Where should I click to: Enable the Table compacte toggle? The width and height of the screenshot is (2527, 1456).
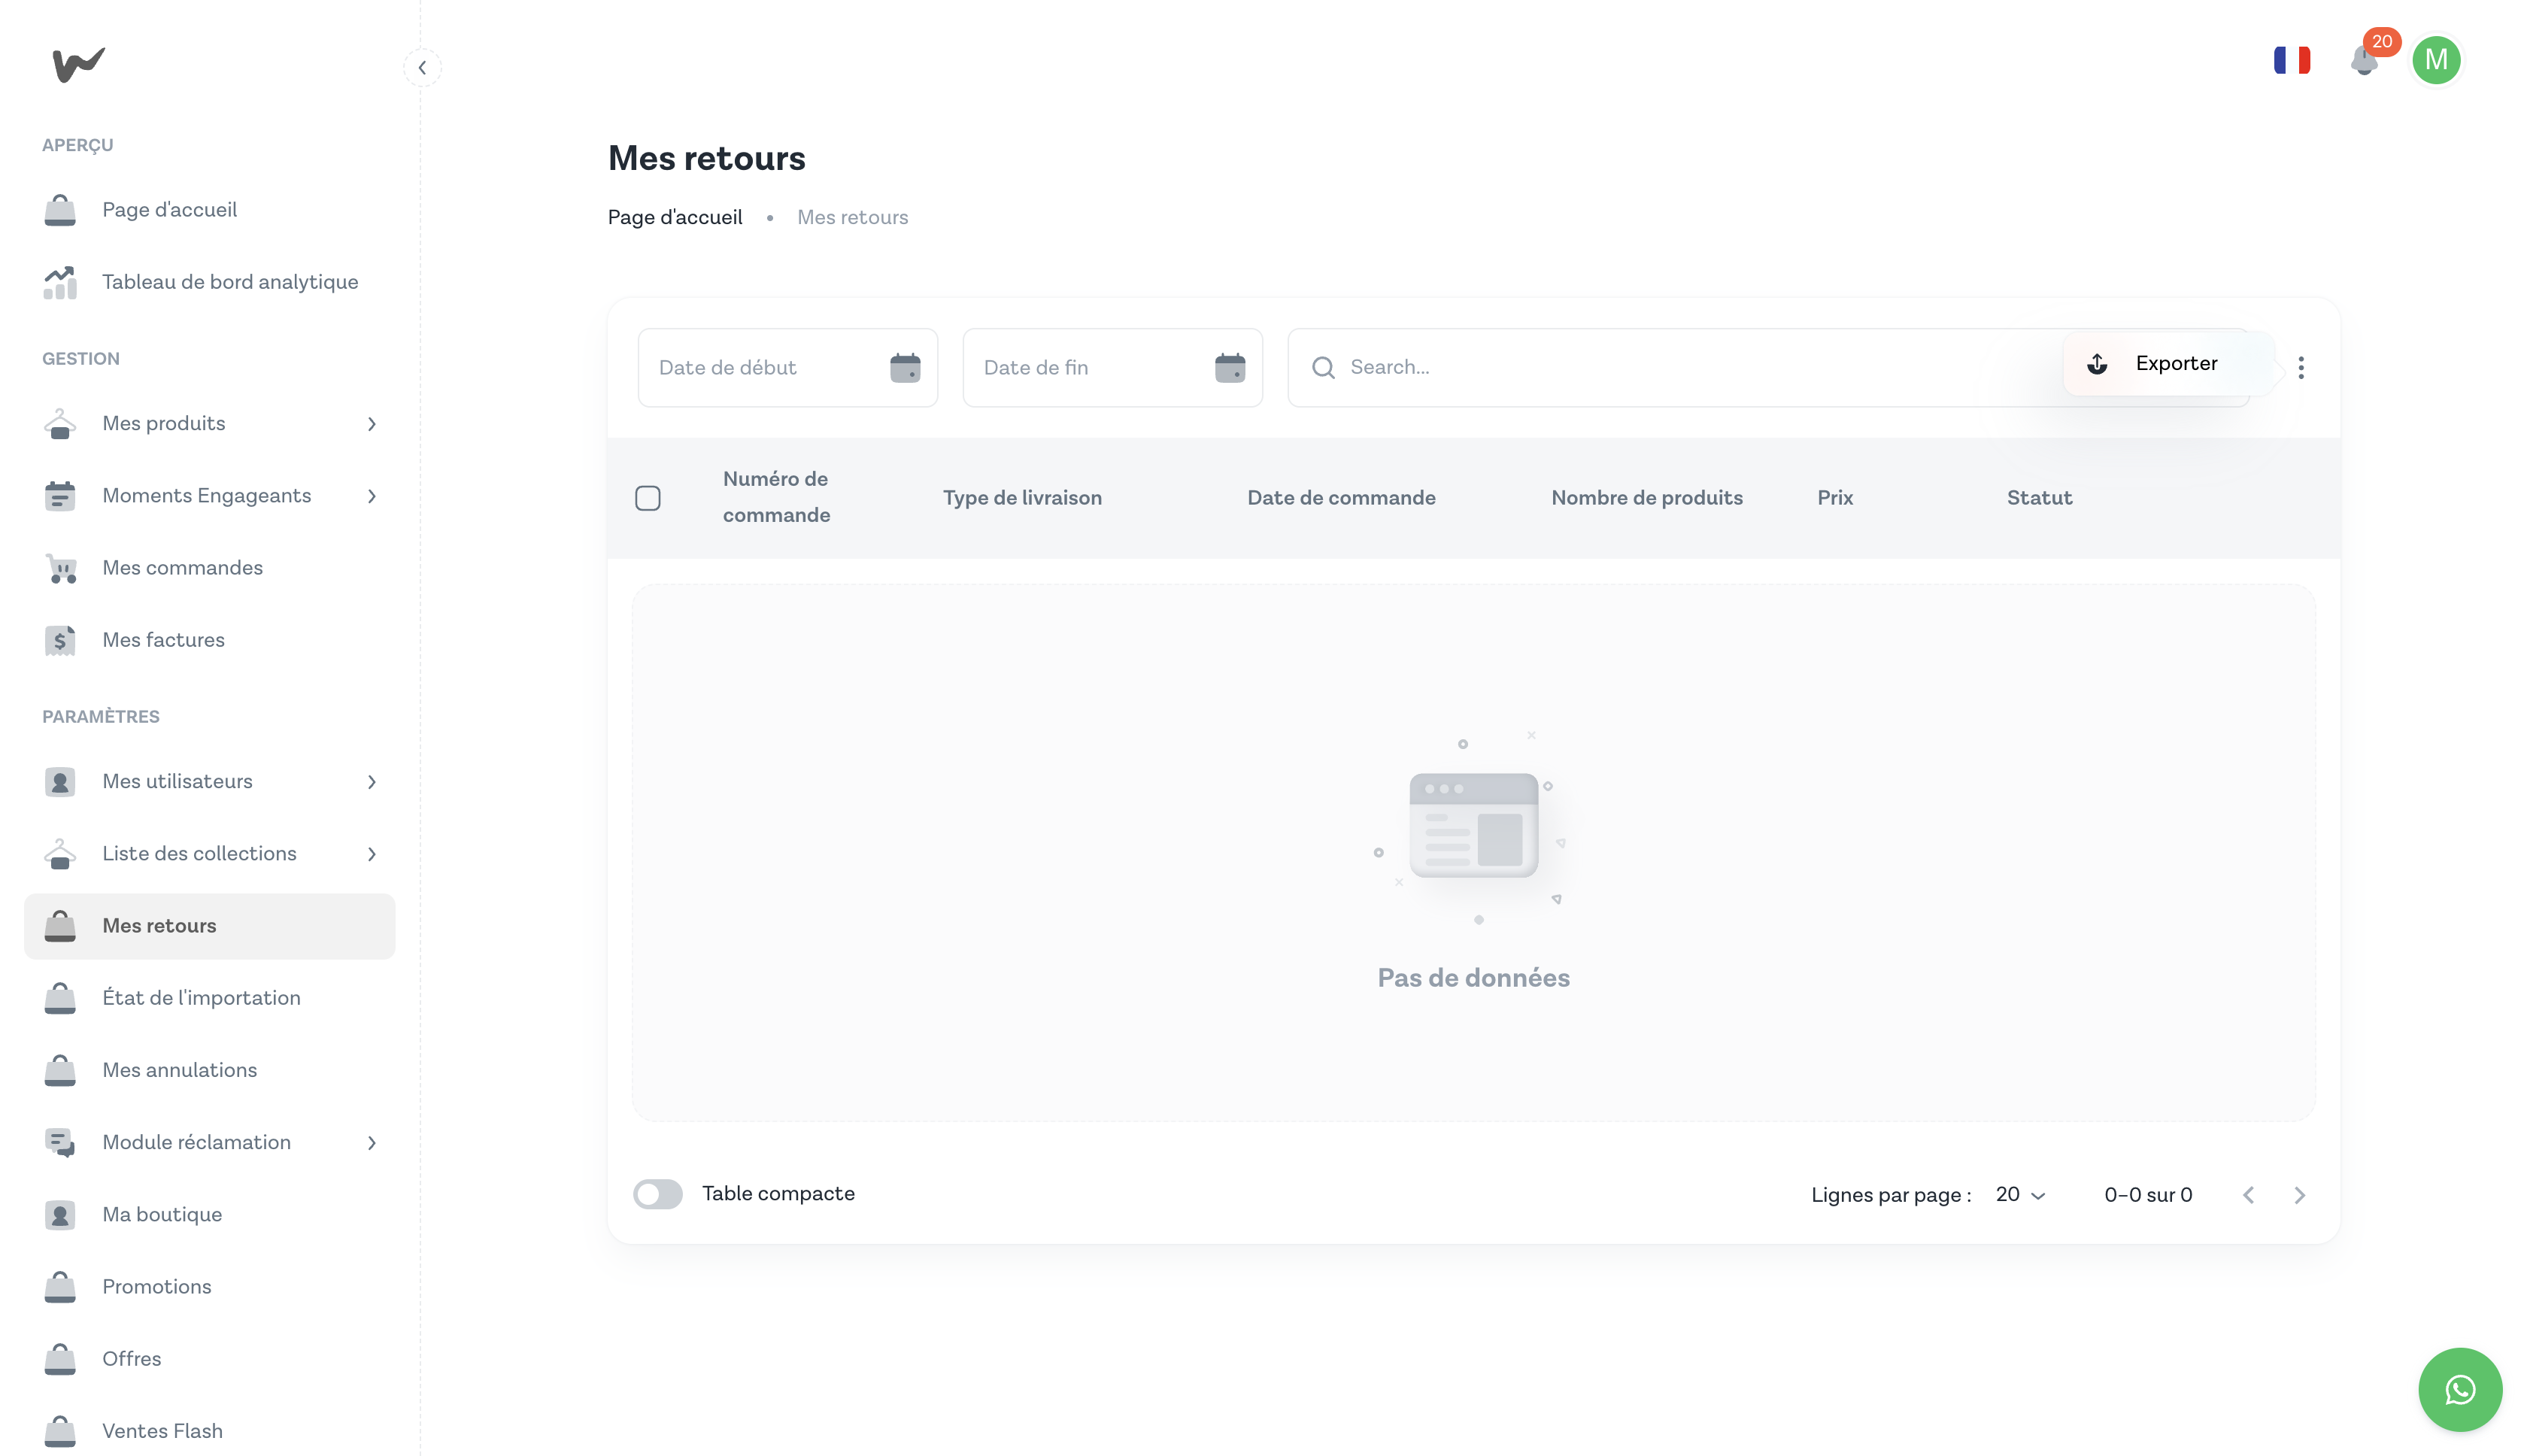point(658,1194)
